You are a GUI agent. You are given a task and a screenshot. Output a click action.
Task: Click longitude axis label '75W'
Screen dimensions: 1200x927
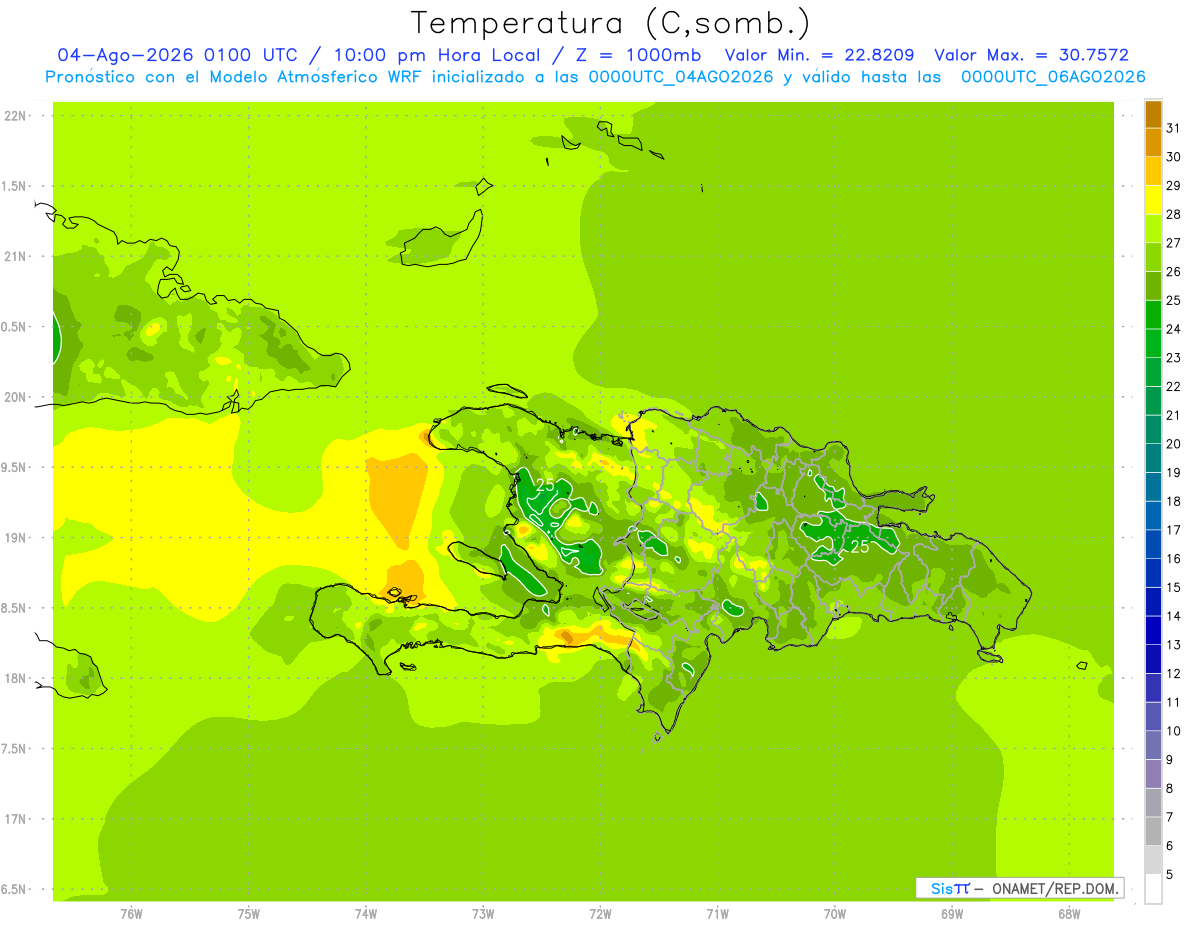(x=249, y=914)
